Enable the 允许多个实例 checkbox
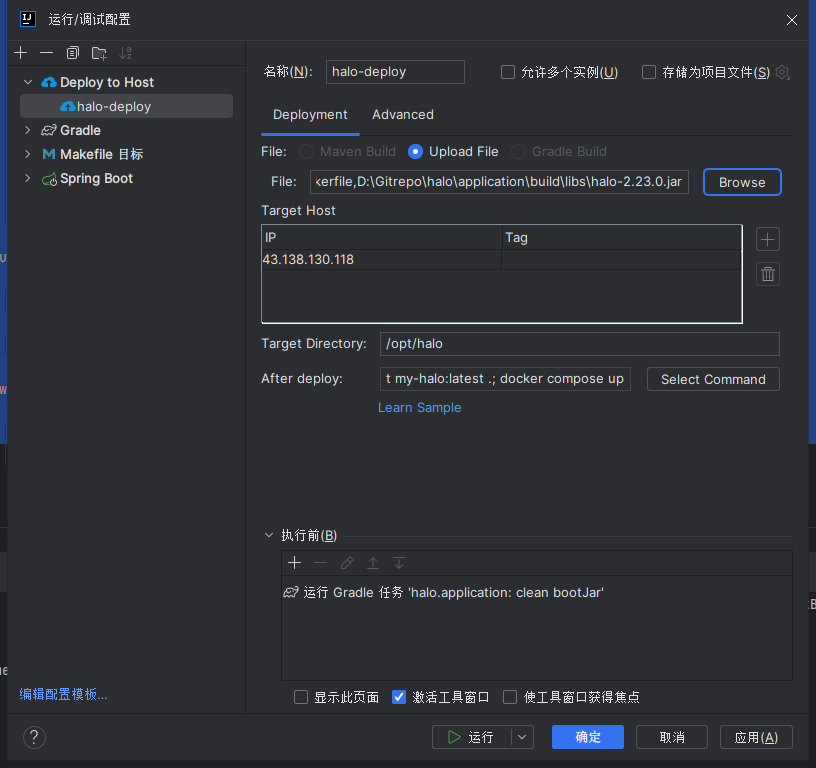 coord(508,72)
